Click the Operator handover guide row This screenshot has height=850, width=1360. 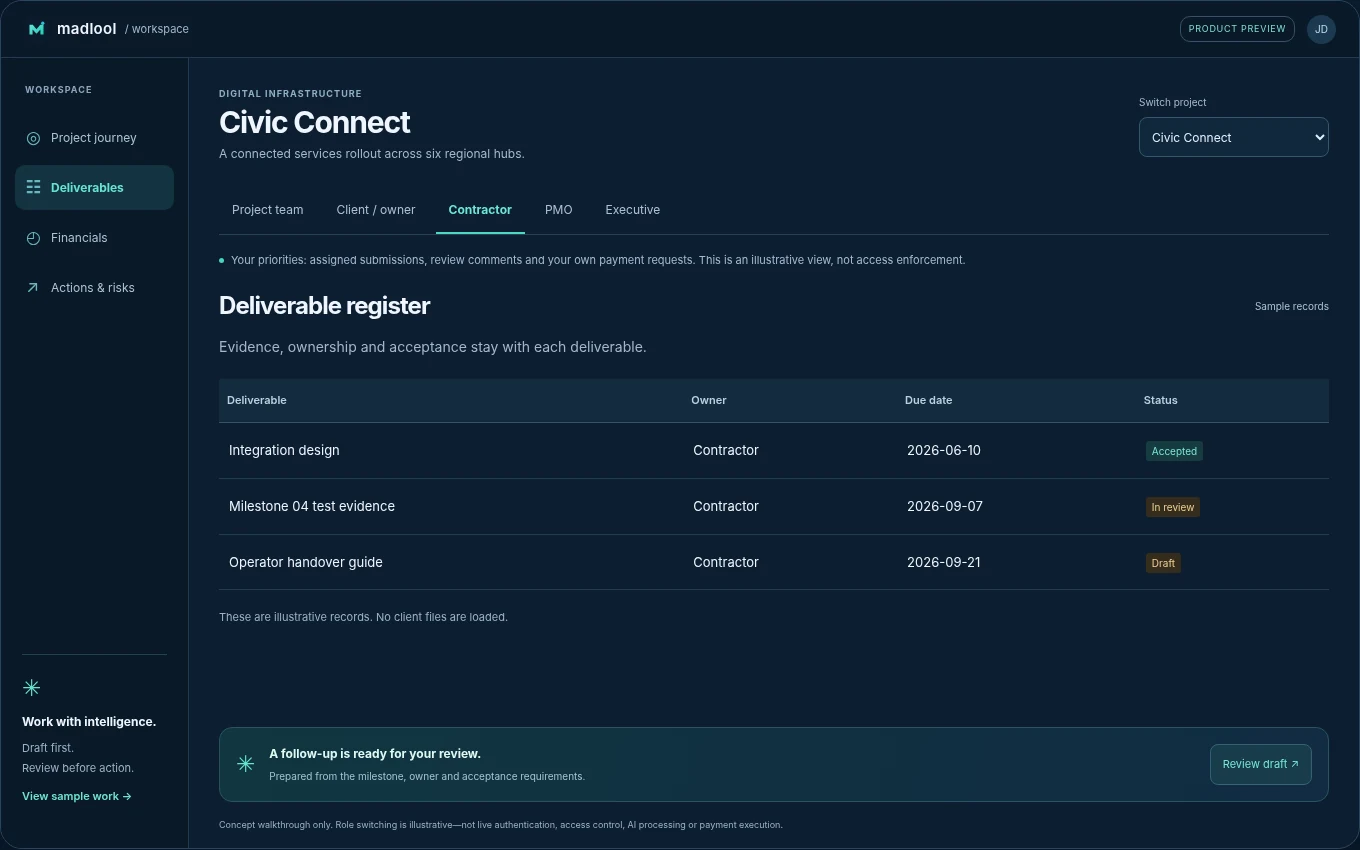point(774,562)
